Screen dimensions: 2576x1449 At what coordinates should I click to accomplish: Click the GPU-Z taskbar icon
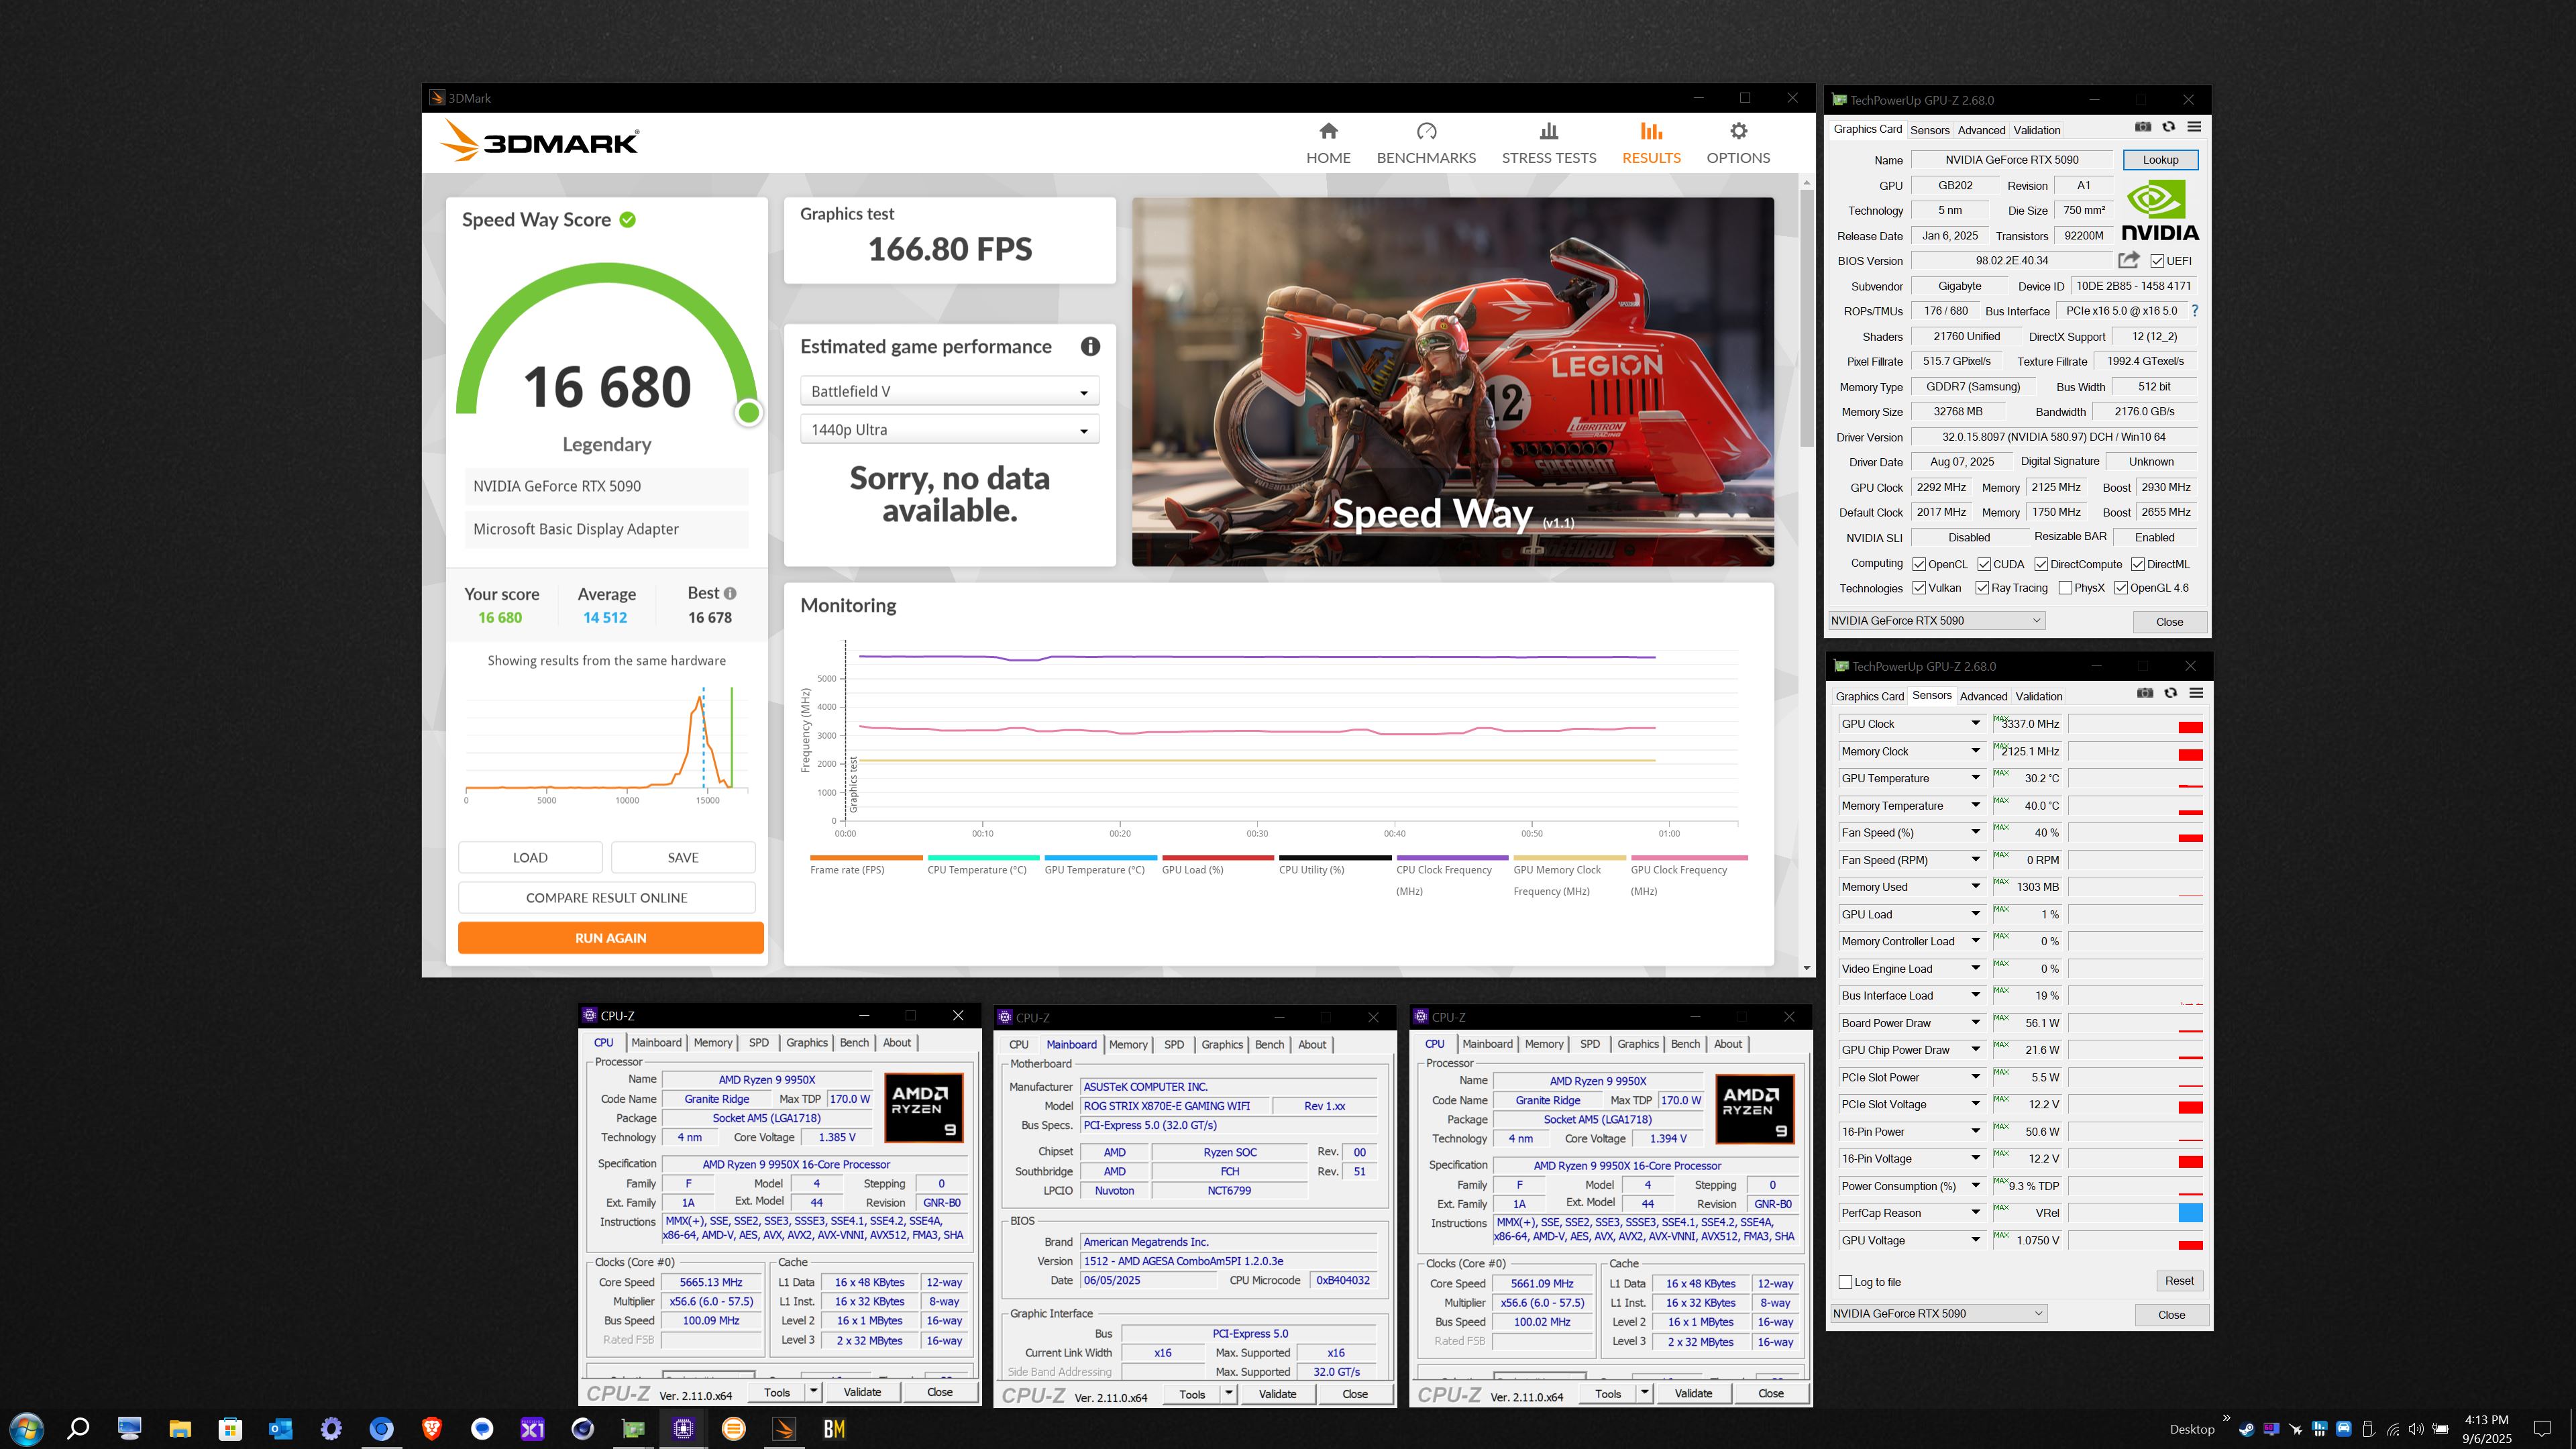pyautogui.click(x=633, y=1428)
